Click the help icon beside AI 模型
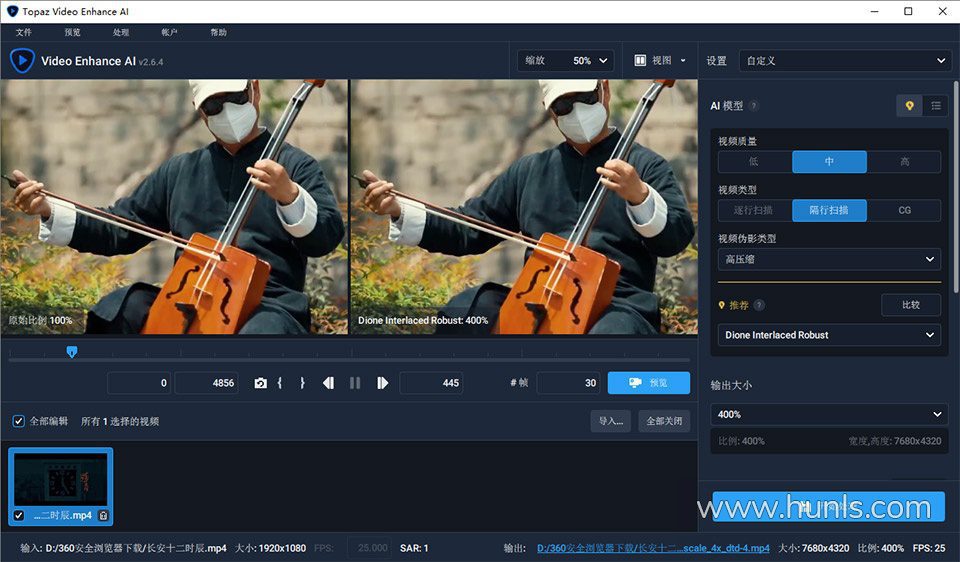 (x=753, y=106)
